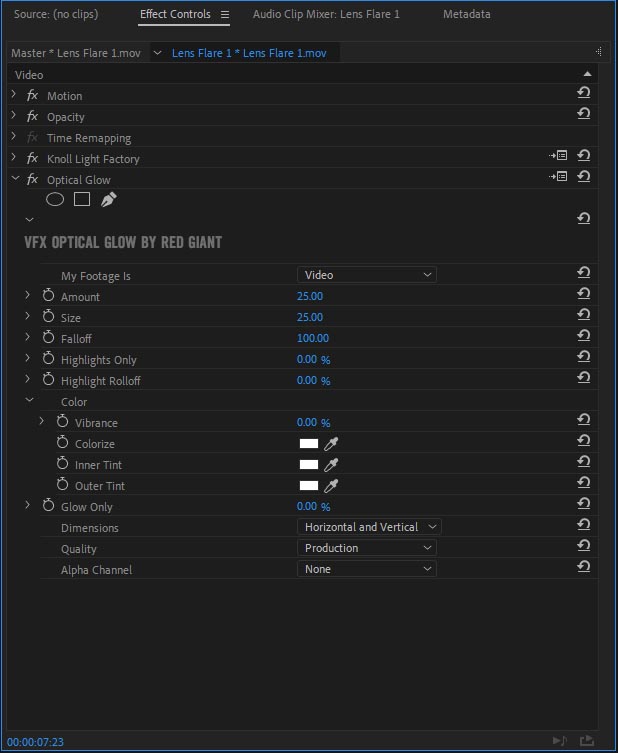Click Lens Flare 1 sequence clip link

[249, 53]
